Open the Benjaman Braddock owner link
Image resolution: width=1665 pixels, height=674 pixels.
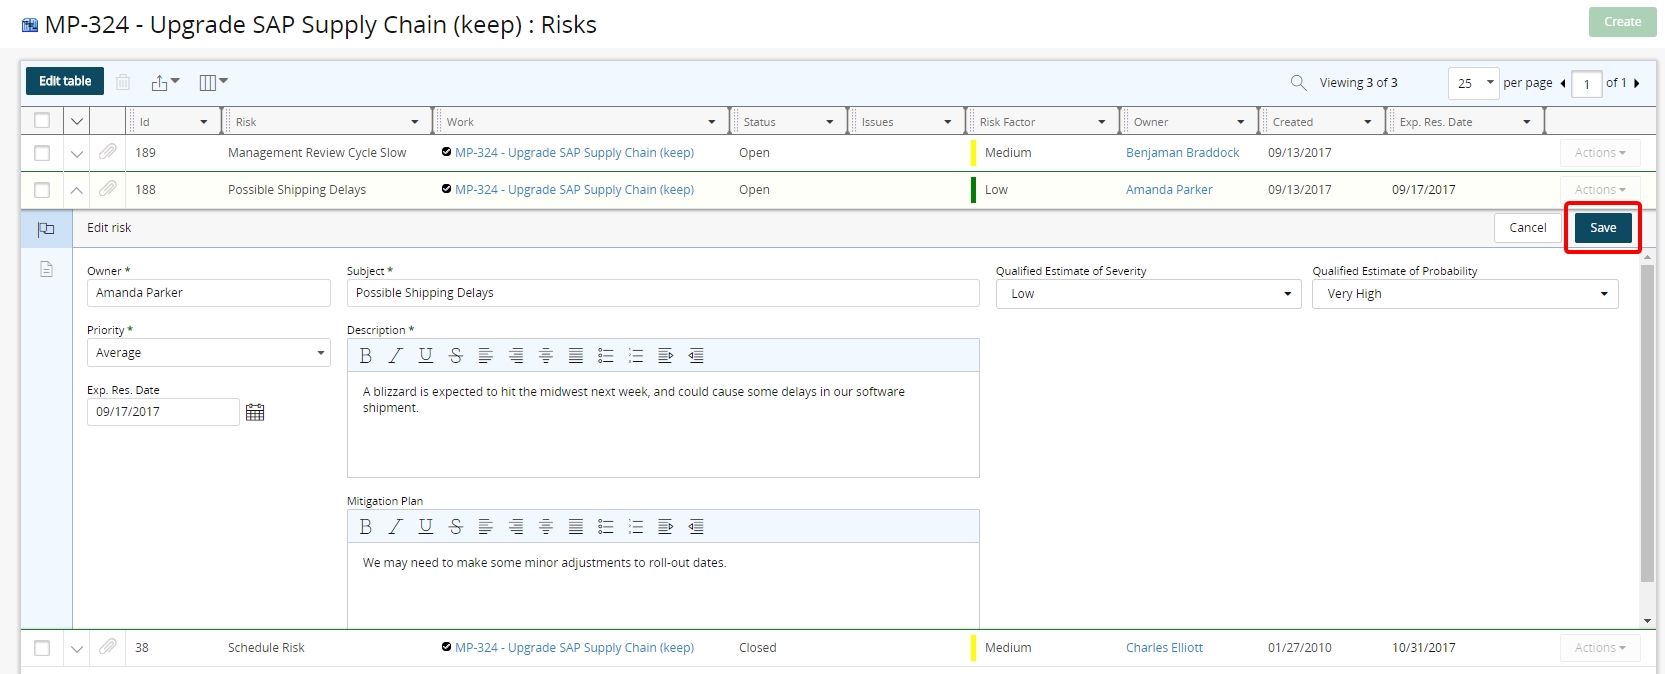[x=1182, y=153]
